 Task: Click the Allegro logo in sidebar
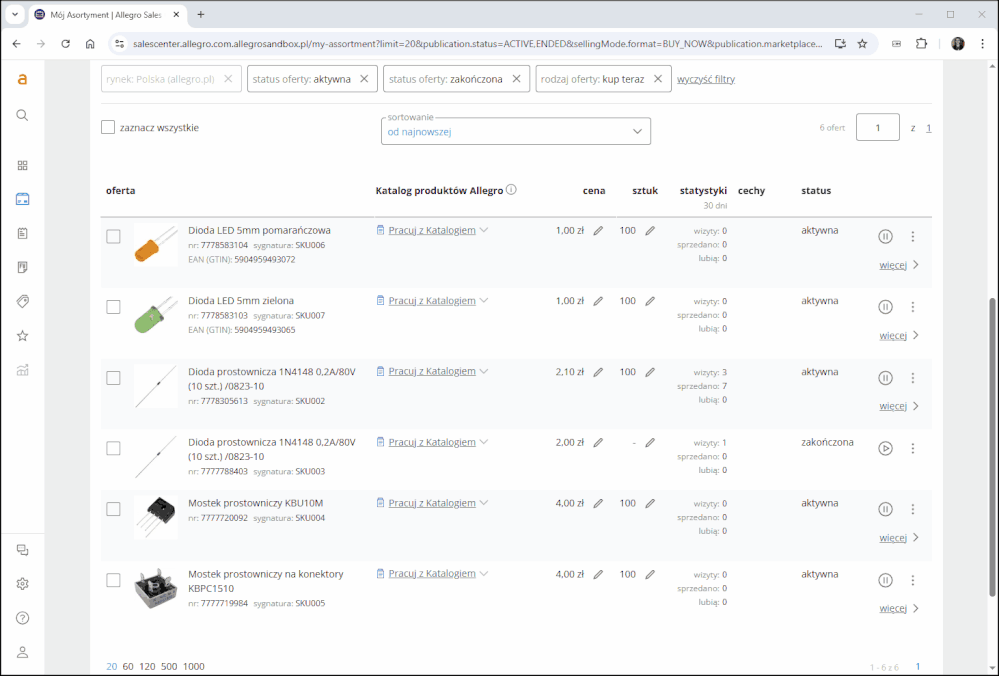pos(22,79)
